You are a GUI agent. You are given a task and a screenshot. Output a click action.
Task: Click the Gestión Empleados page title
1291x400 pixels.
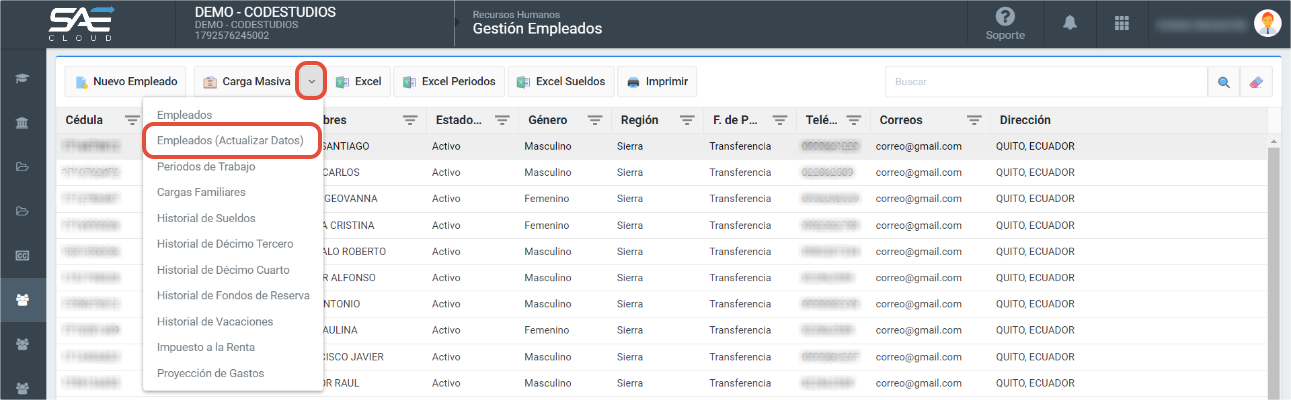pyautogui.click(x=537, y=29)
